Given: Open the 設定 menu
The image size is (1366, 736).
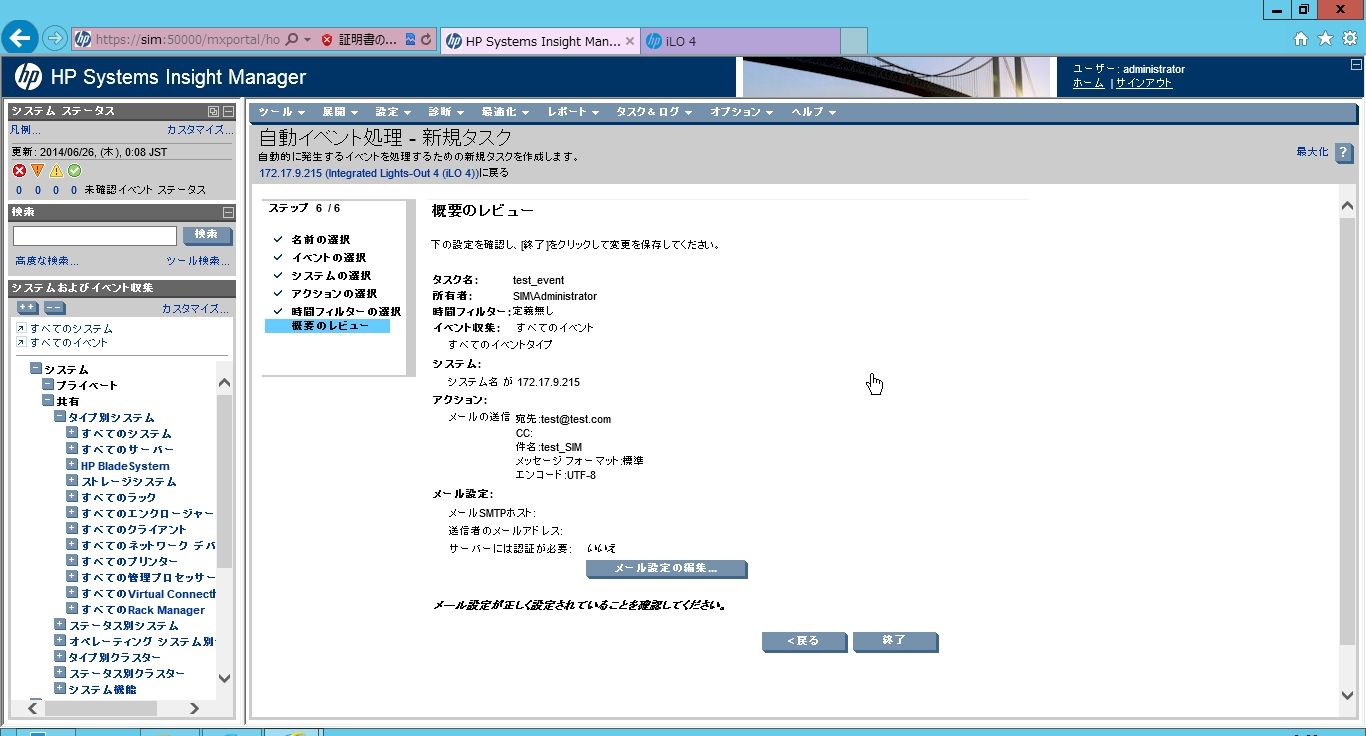Looking at the screenshot, I should coord(393,112).
